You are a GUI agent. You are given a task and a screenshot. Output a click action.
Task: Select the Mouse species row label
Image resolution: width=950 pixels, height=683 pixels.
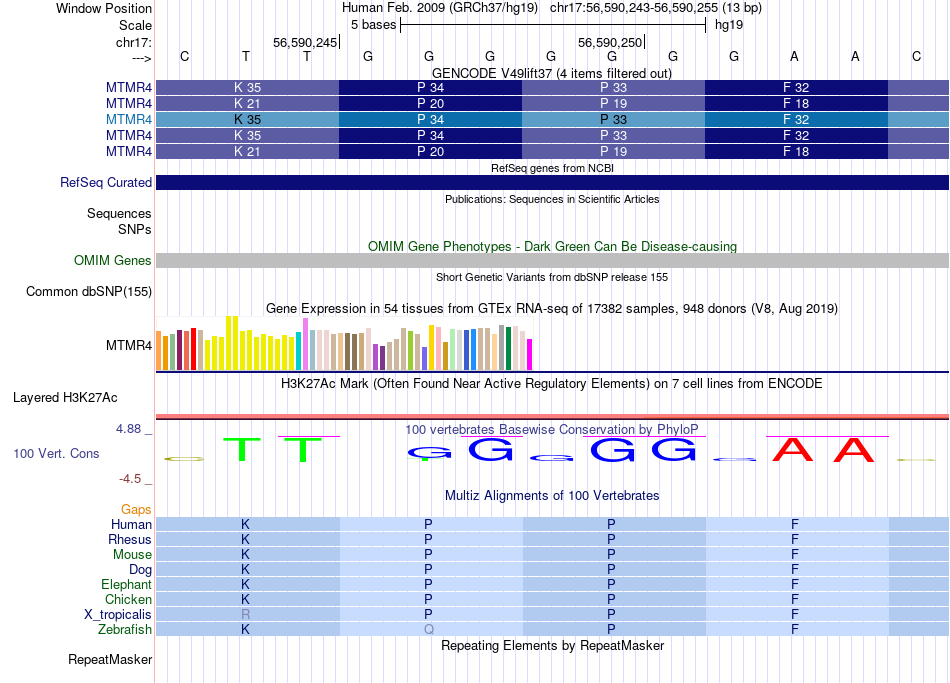point(132,555)
